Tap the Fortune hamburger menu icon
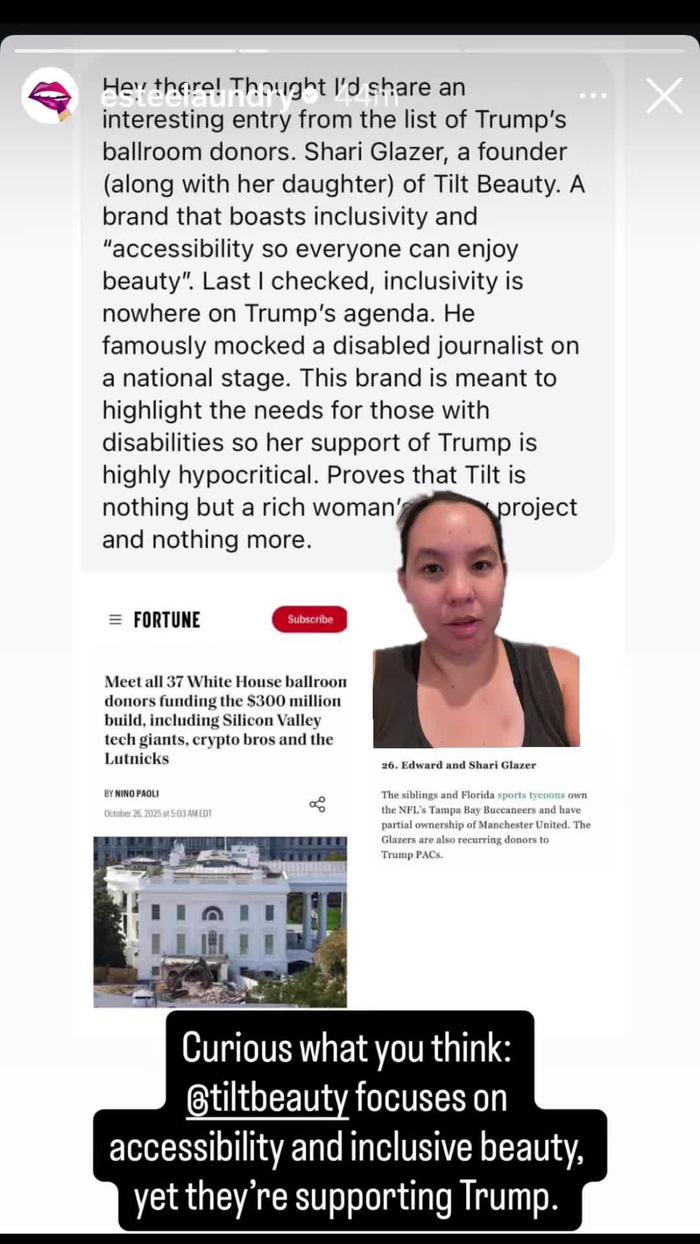This screenshot has height=1244, width=700. 115,620
